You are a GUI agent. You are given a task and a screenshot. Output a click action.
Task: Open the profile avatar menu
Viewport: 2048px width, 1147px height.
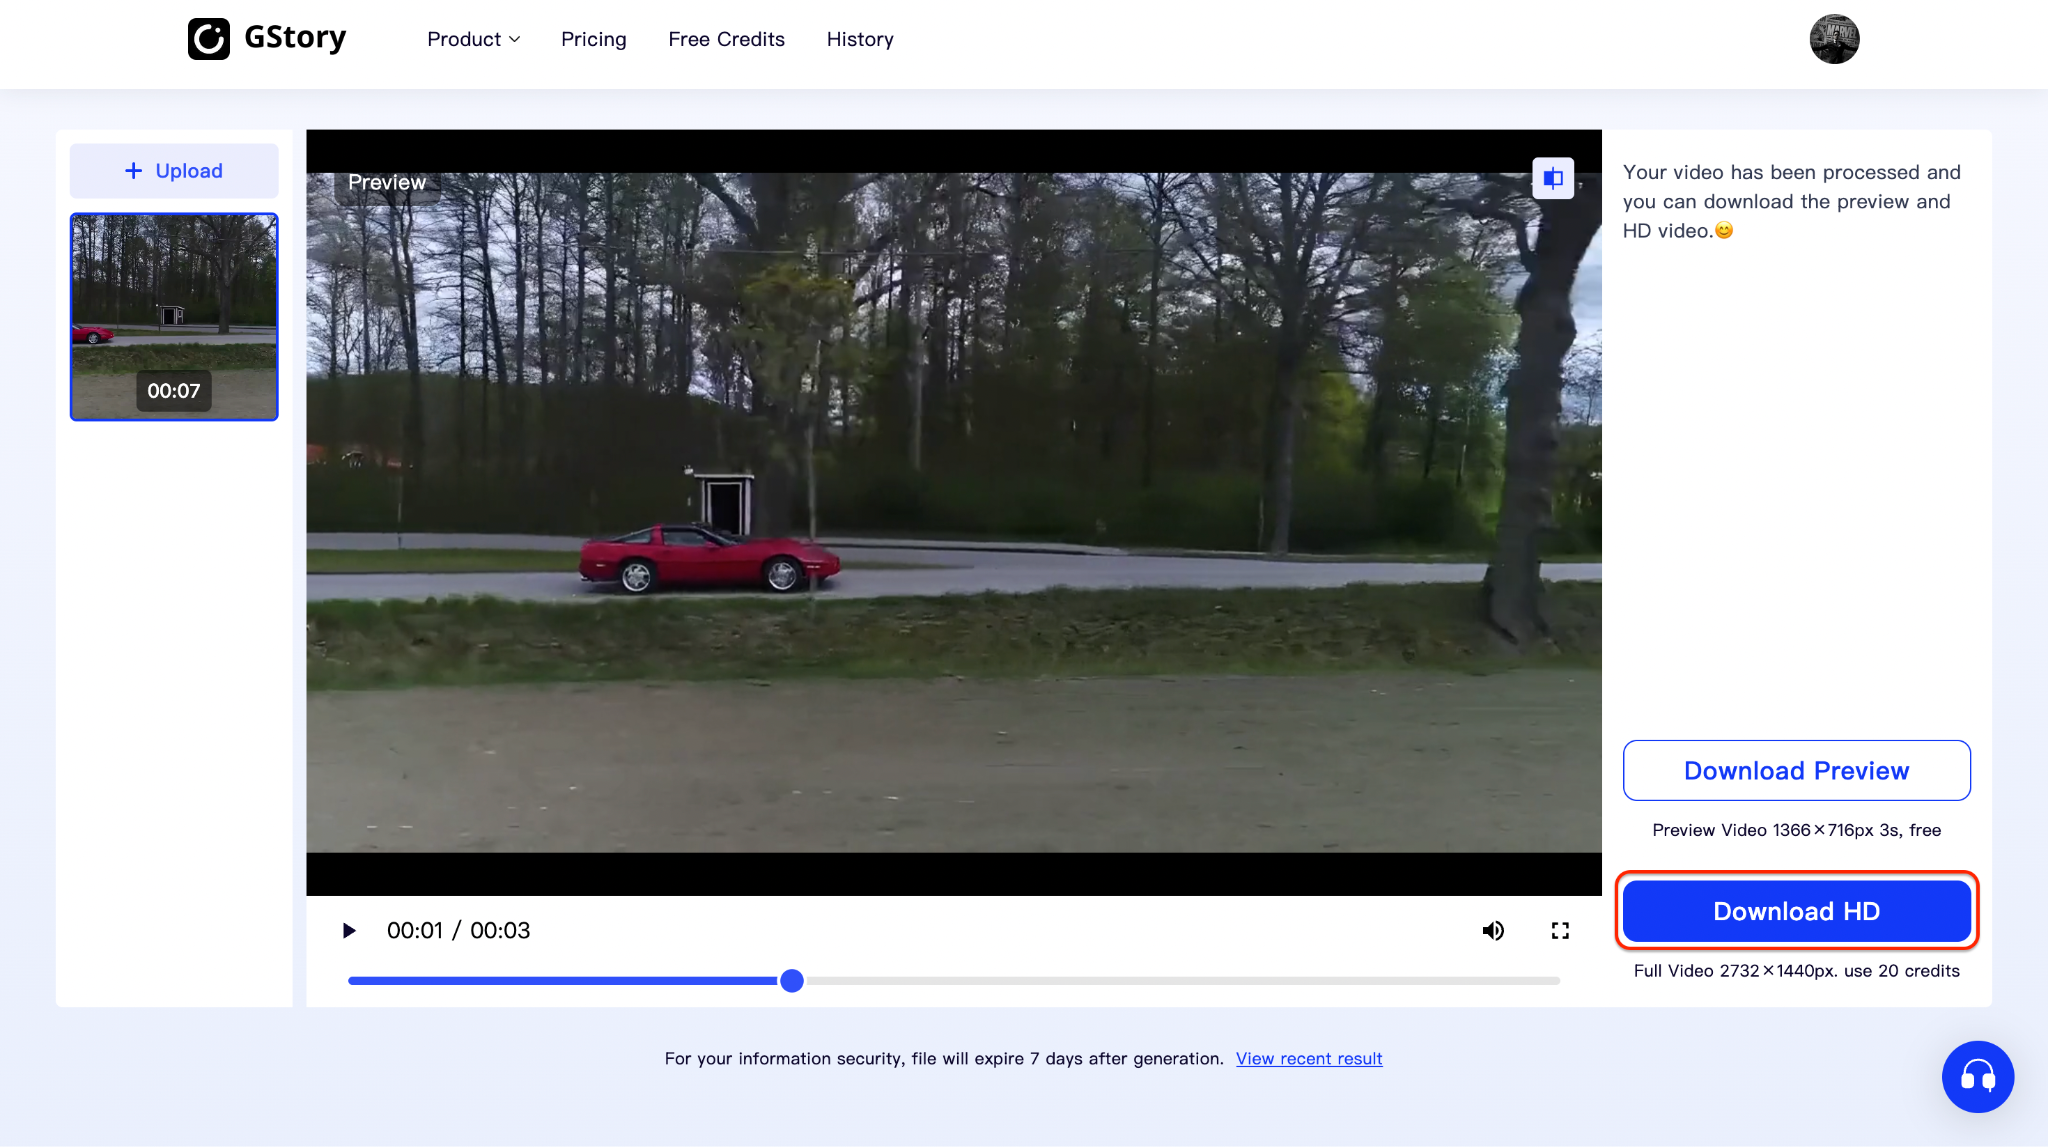(1834, 39)
